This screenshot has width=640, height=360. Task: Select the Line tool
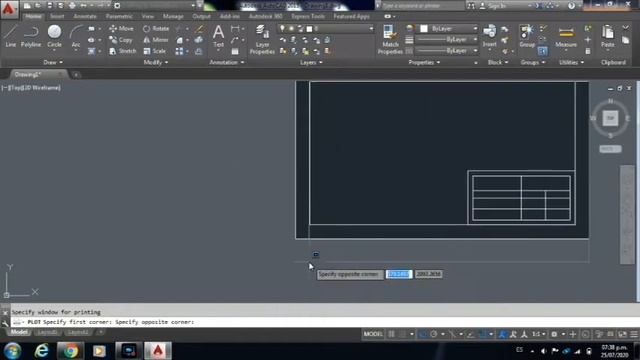(x=11, y=36)
